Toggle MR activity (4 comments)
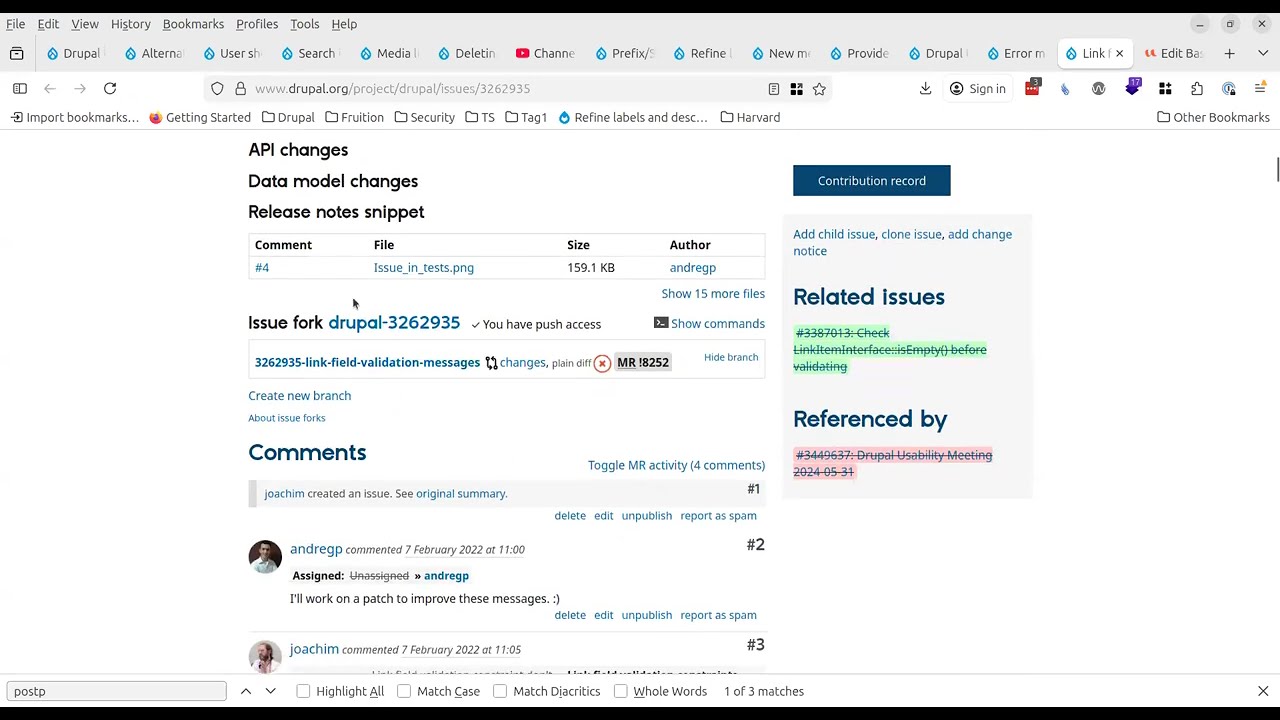This screenshot has width=1280, height=720. coord(676,465)
